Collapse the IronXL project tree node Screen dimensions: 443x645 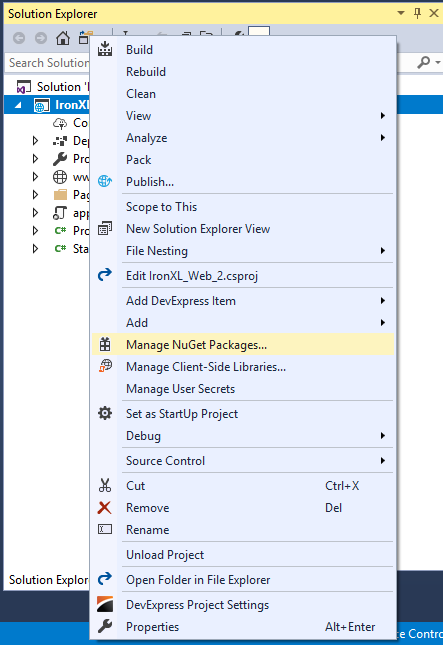tap(18, 105)
